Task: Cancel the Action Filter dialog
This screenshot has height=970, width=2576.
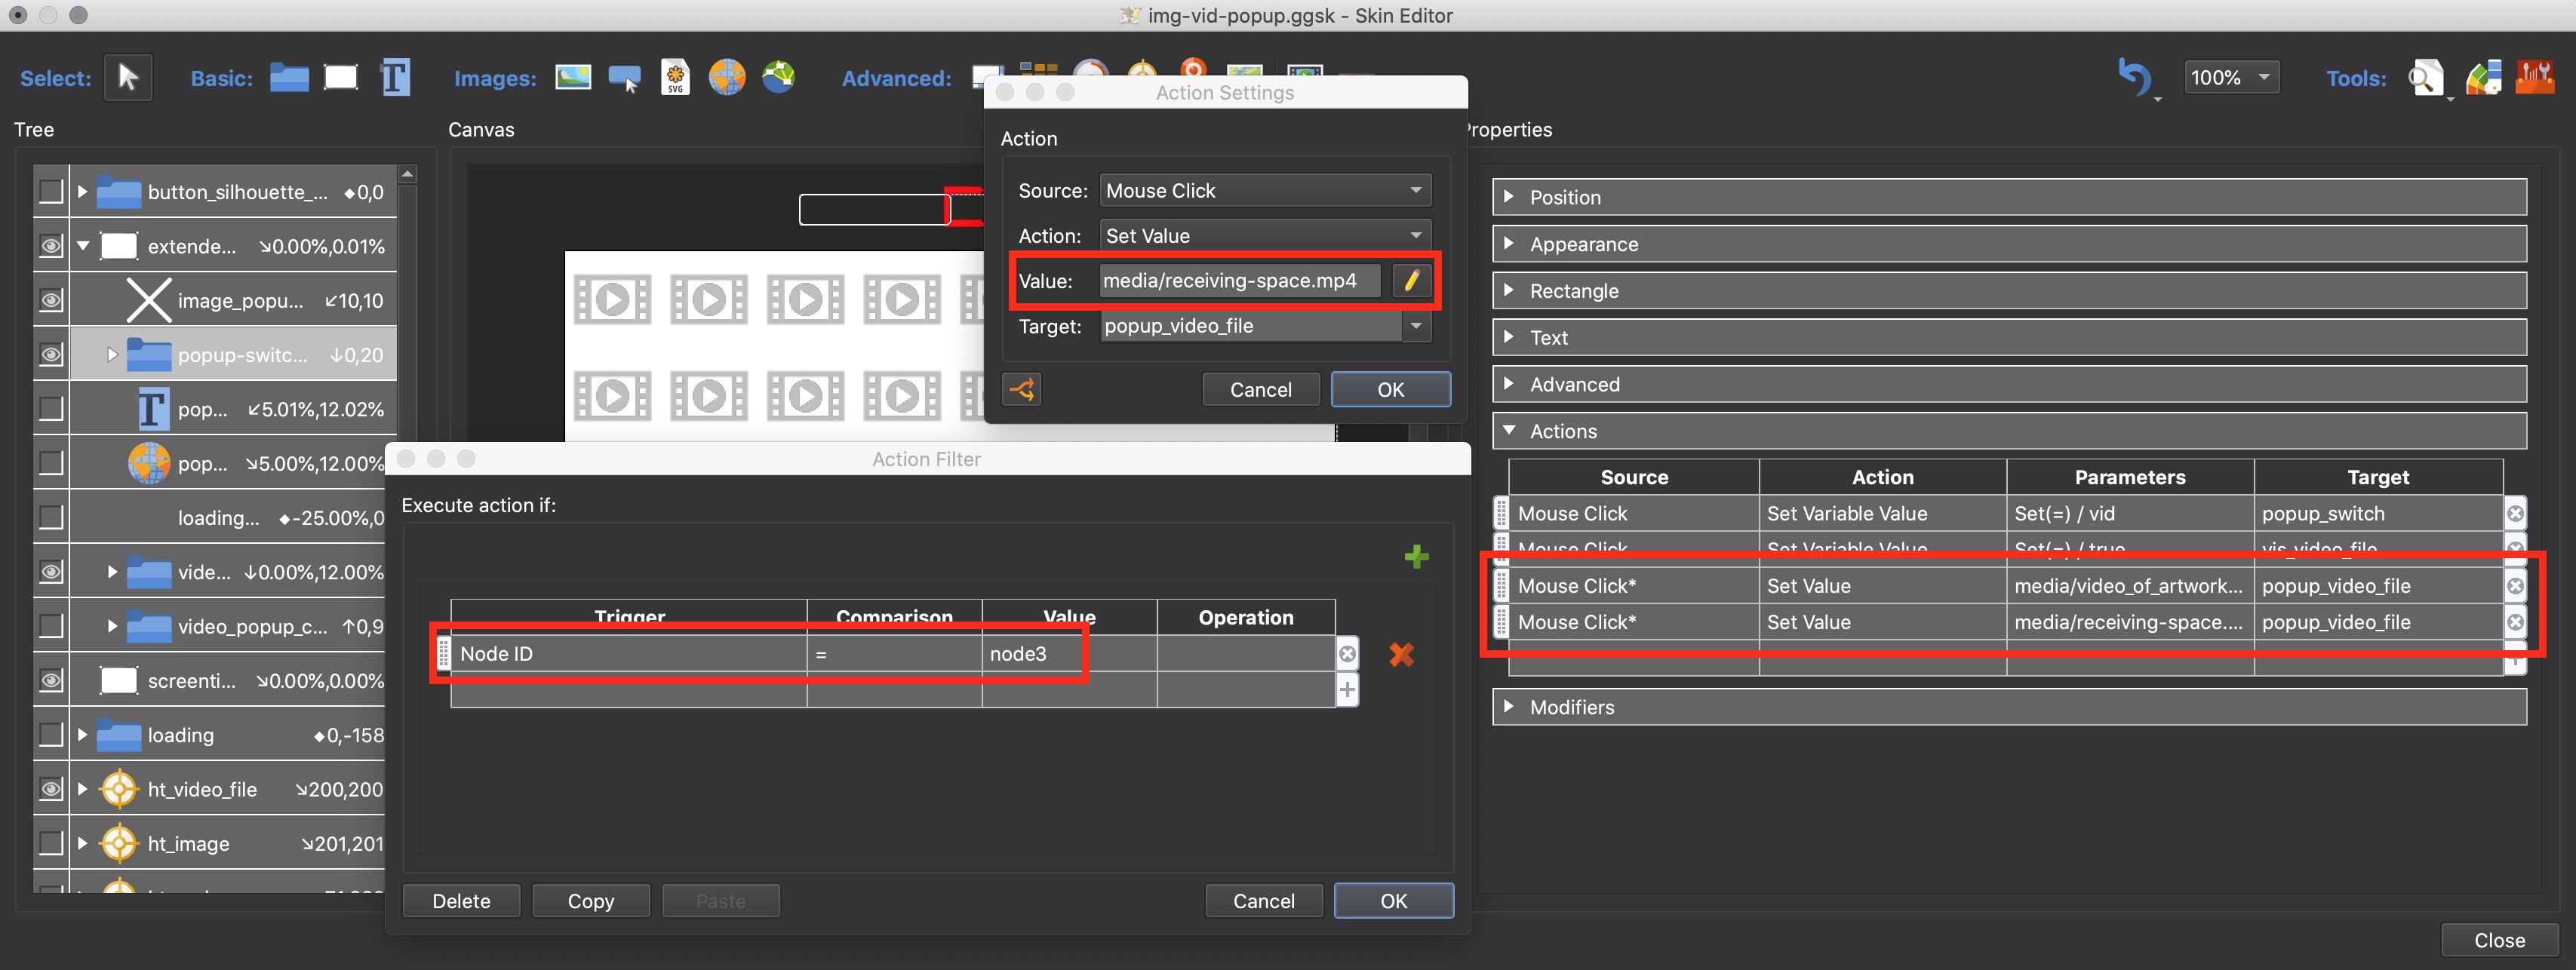Action: (1263, 901)
